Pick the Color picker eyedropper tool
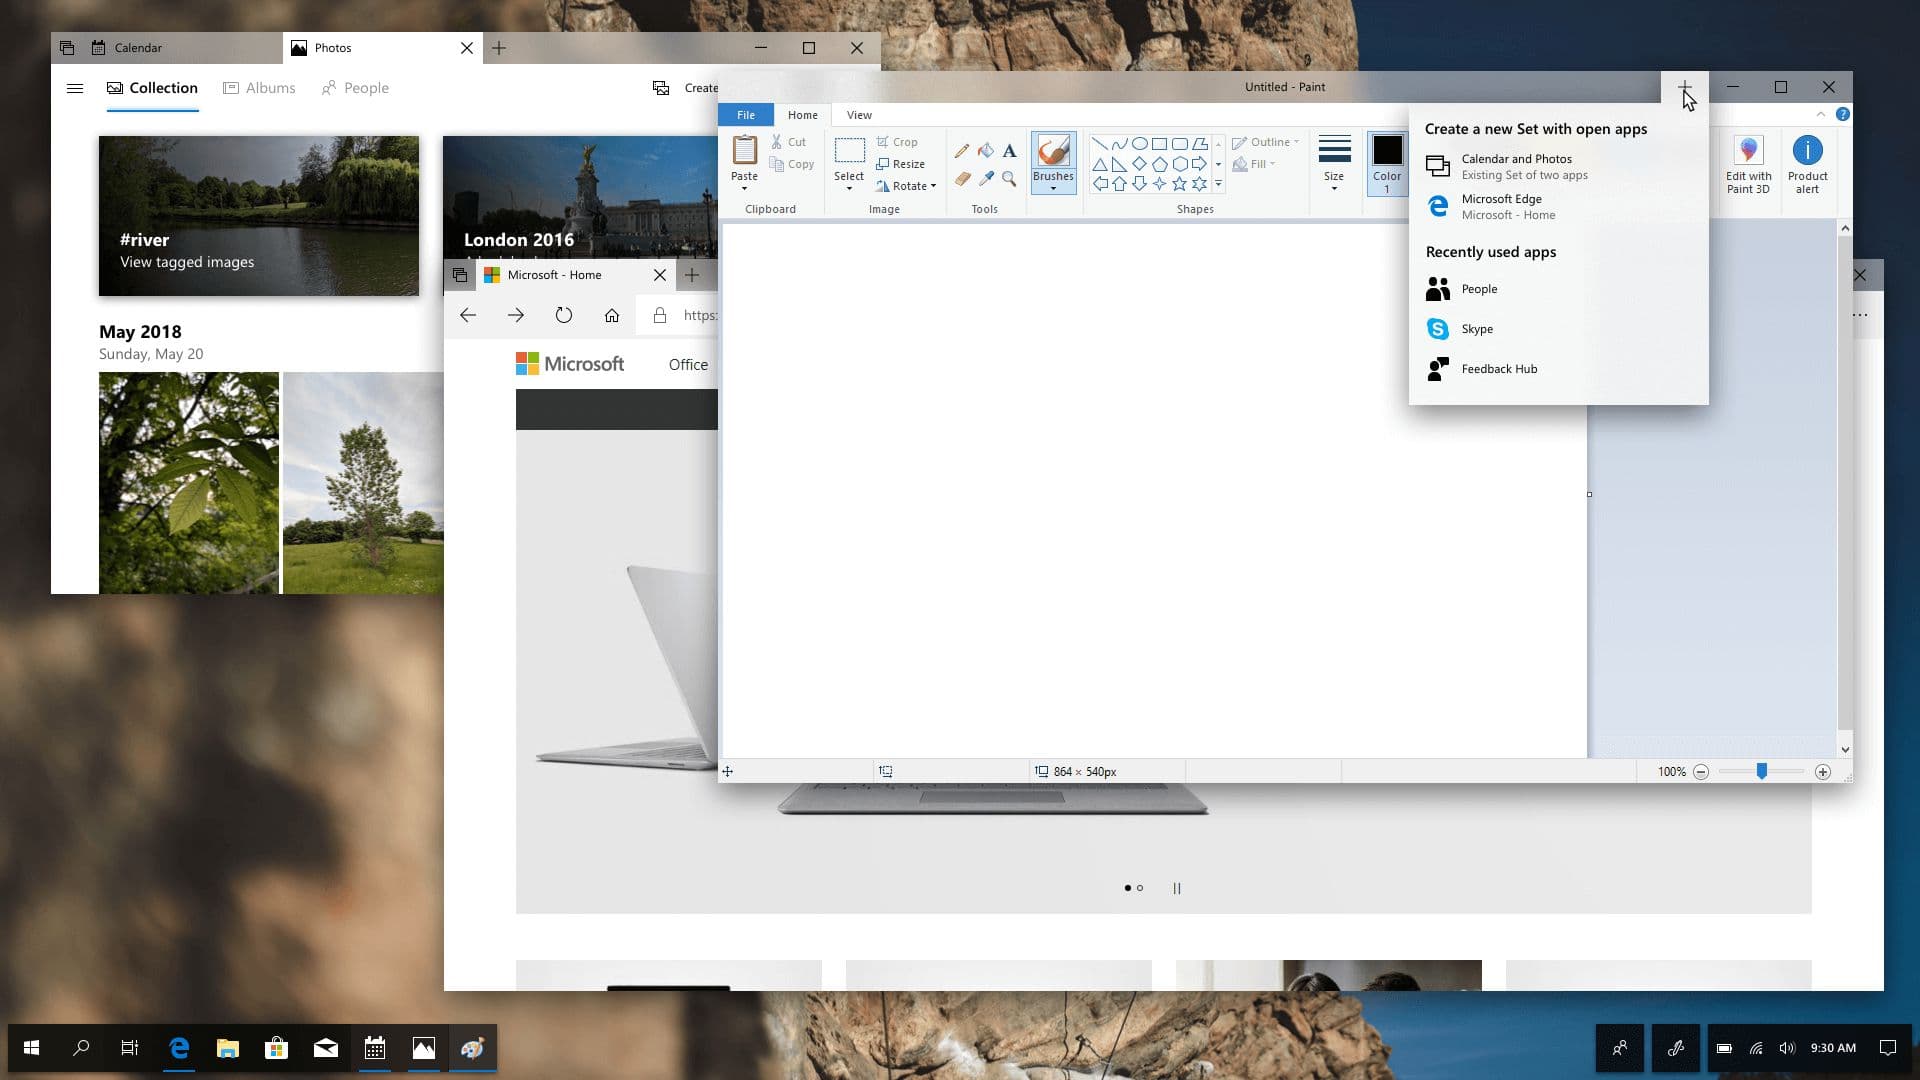Viewport: 1920px width, 1080px height. point(986,178)
